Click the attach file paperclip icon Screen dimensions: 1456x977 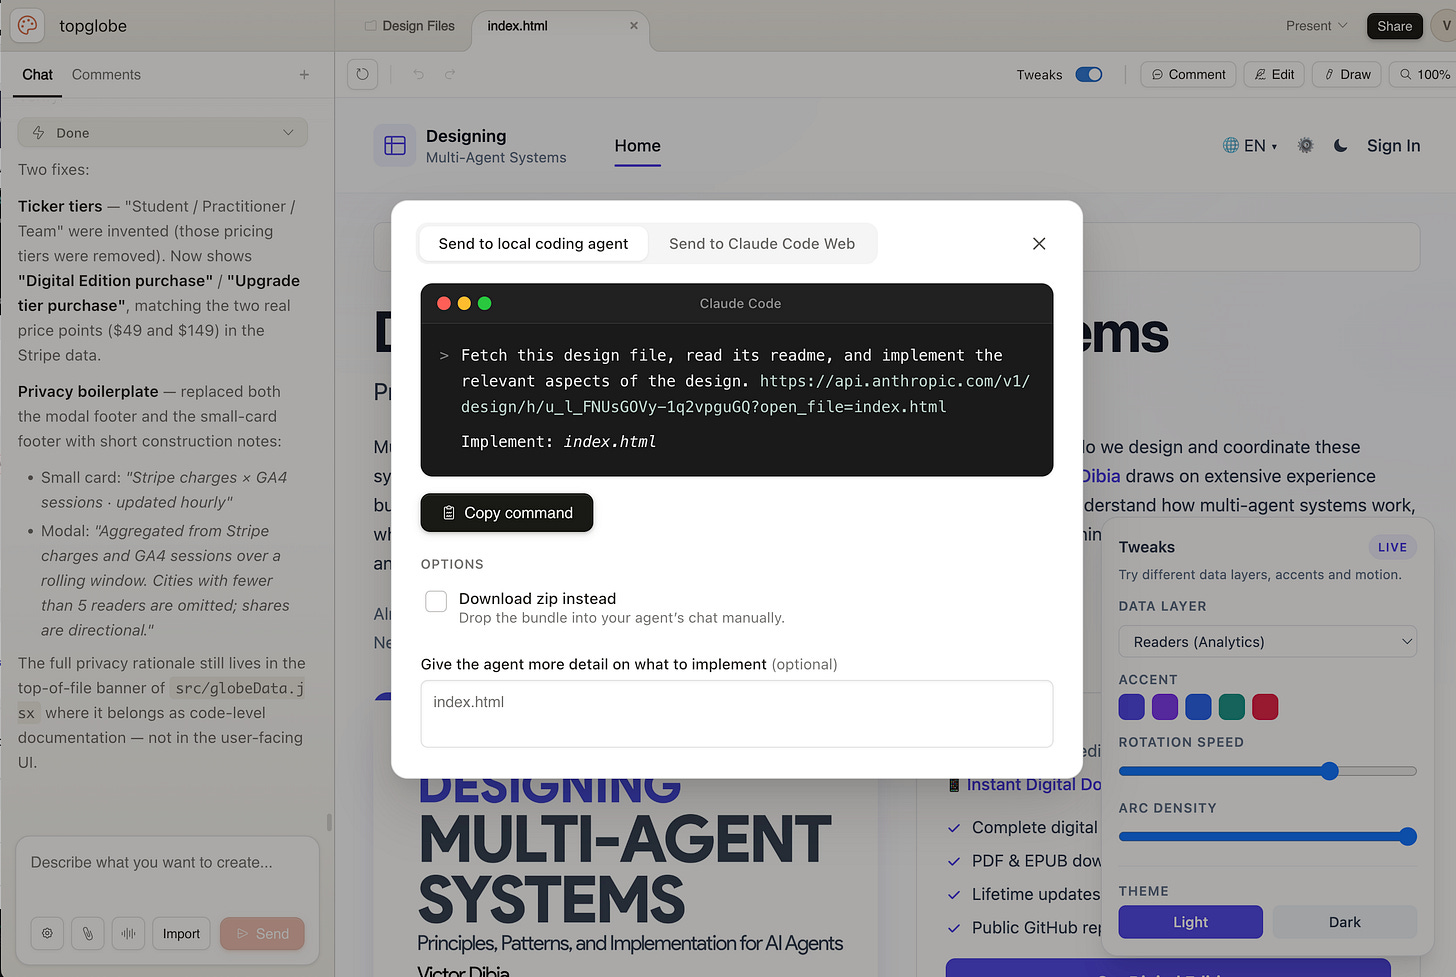[x=88, y=934]
